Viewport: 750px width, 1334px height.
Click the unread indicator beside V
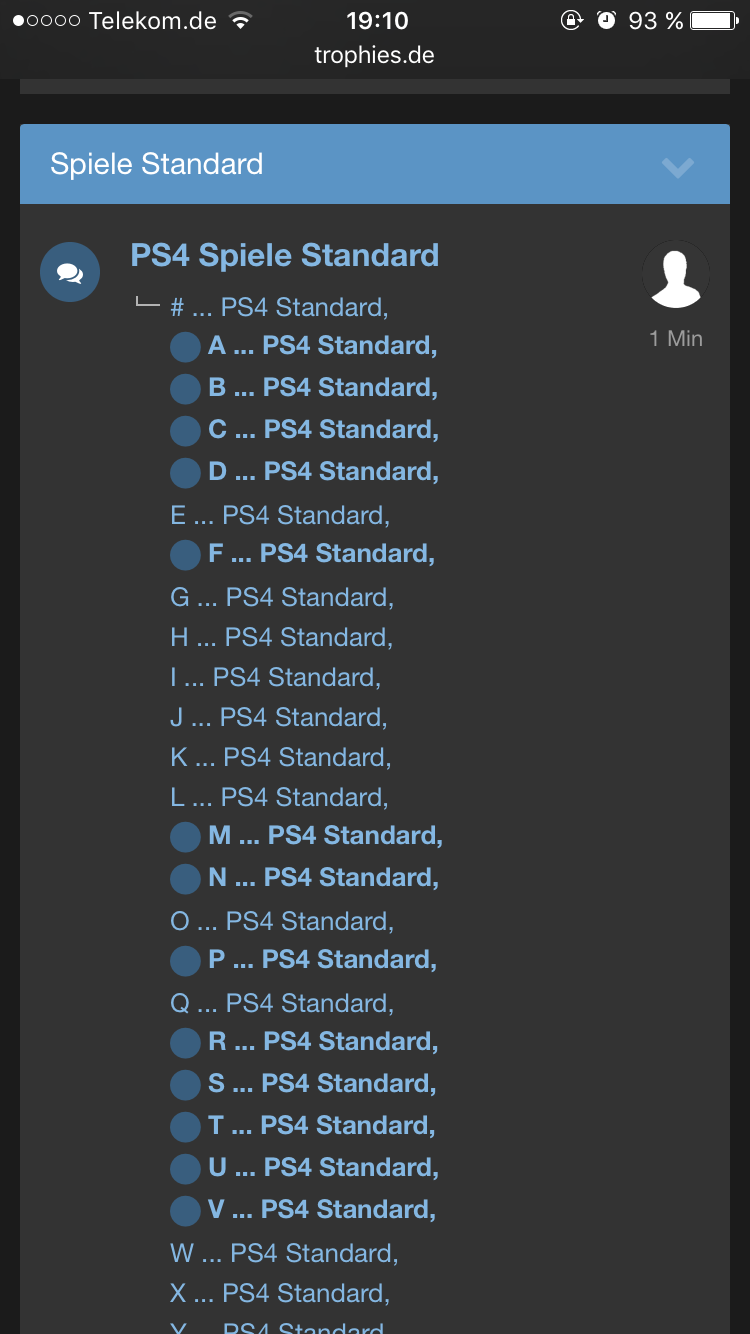click(x=185, y=1211)
